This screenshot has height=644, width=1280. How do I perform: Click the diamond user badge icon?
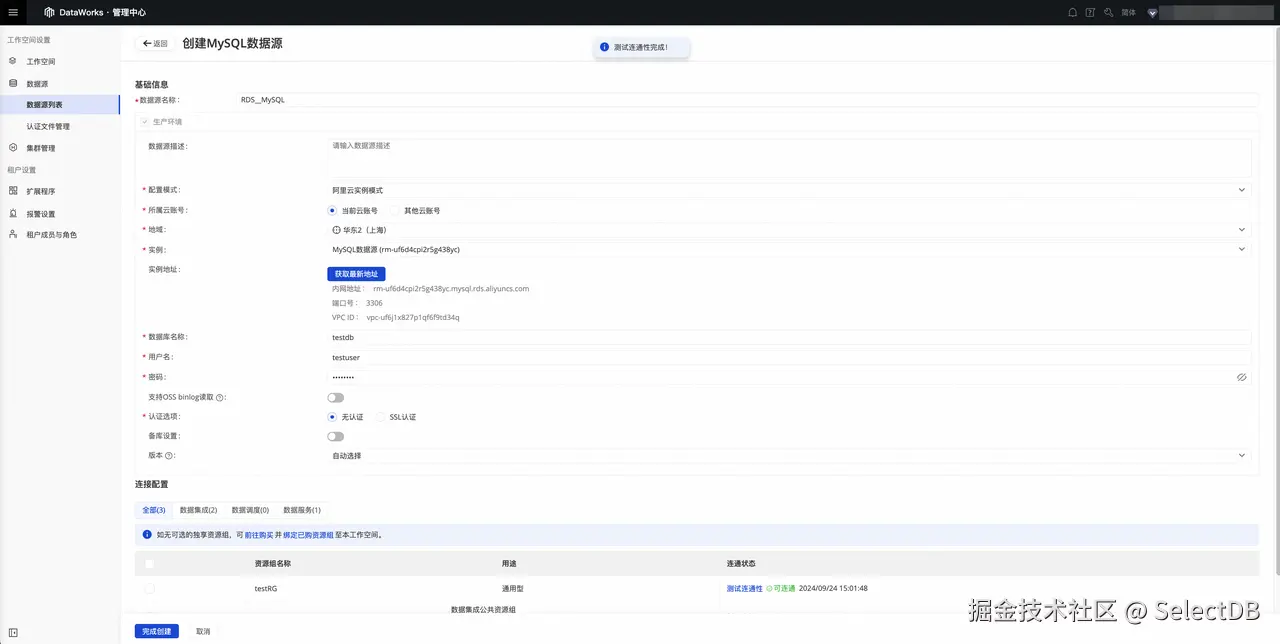click(1152, 13)
